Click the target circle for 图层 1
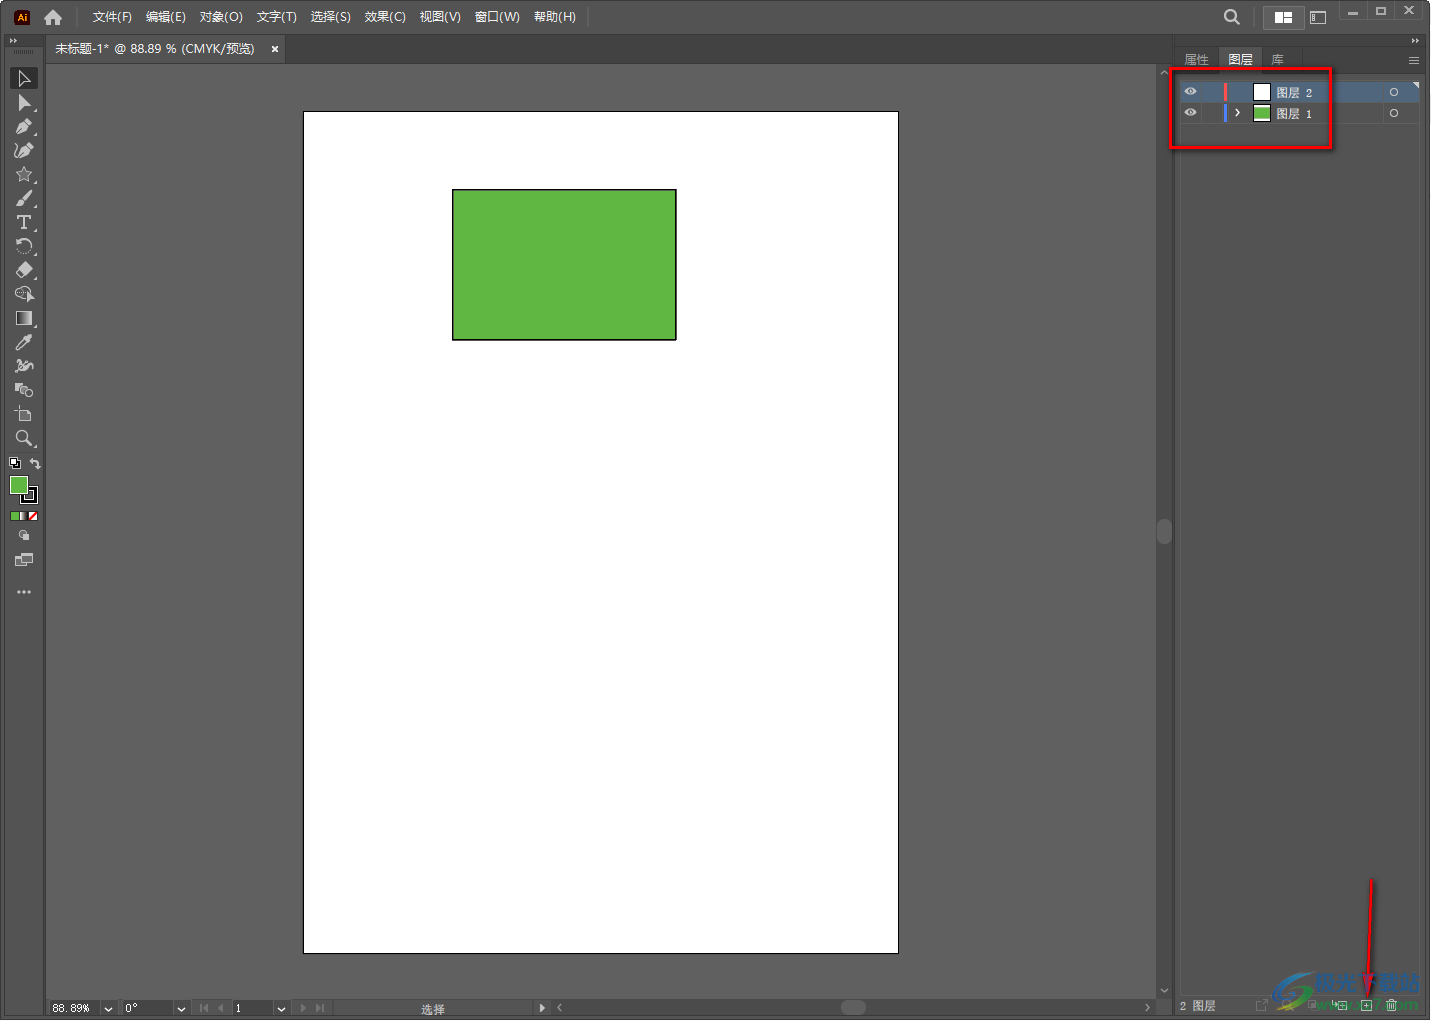Screen dimensions: 1431x1021 1393,113
